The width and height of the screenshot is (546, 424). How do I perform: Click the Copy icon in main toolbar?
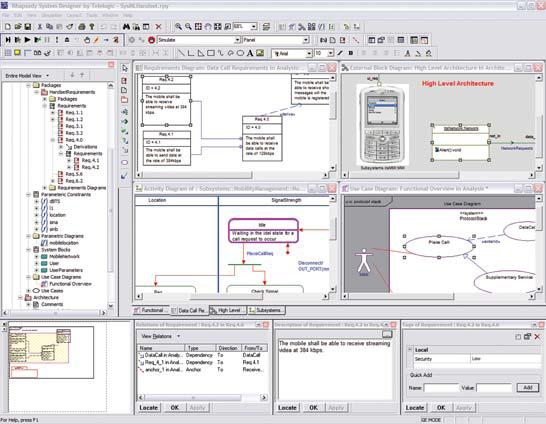(x=49, y=26)
